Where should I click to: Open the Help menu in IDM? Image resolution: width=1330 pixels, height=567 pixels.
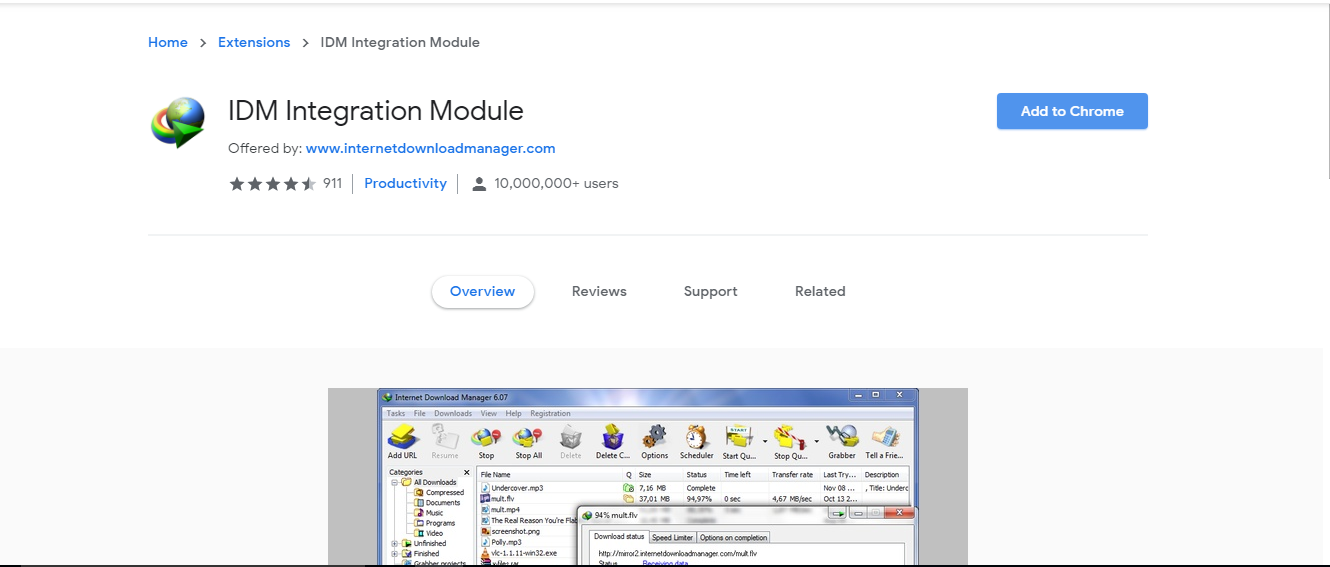point(514,413)
